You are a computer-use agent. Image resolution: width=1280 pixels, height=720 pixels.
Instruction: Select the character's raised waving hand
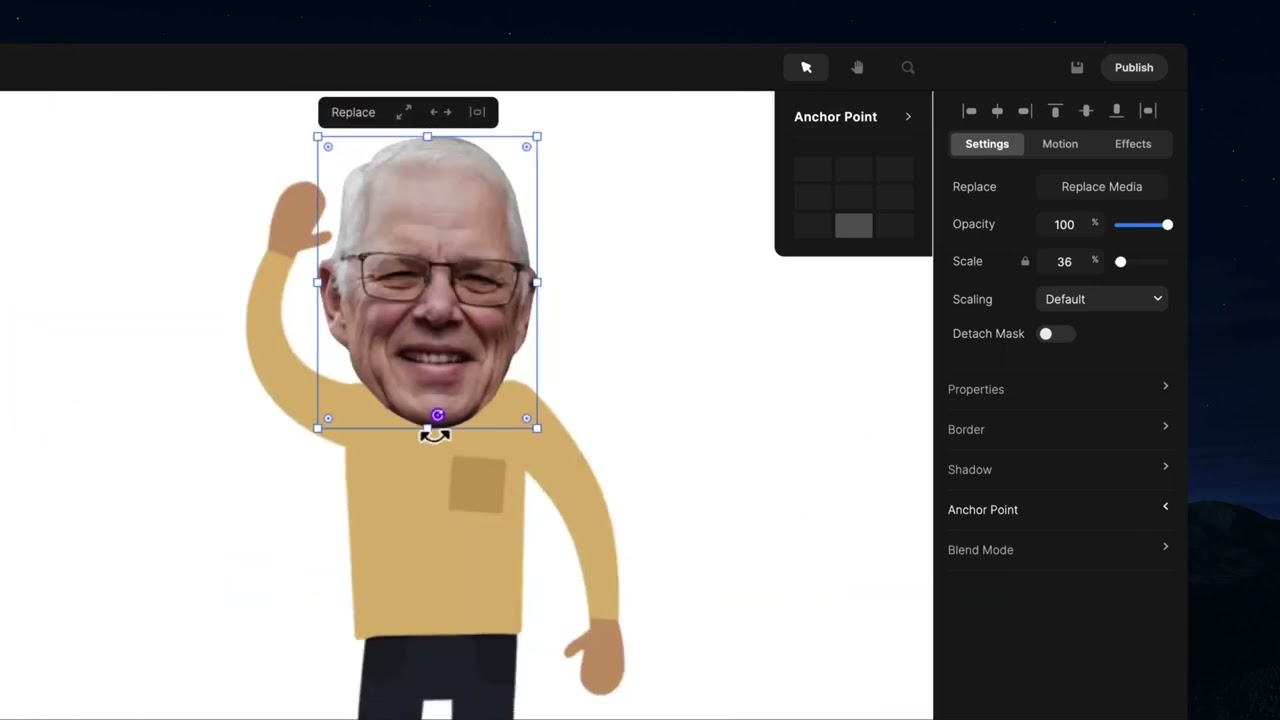[298, 218]
